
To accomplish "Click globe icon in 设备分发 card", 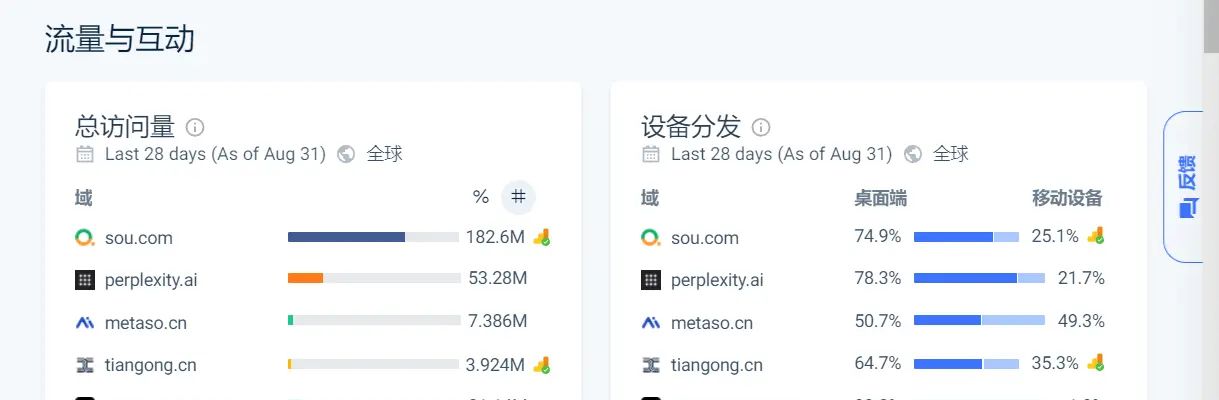I will (x=913, y=154).
